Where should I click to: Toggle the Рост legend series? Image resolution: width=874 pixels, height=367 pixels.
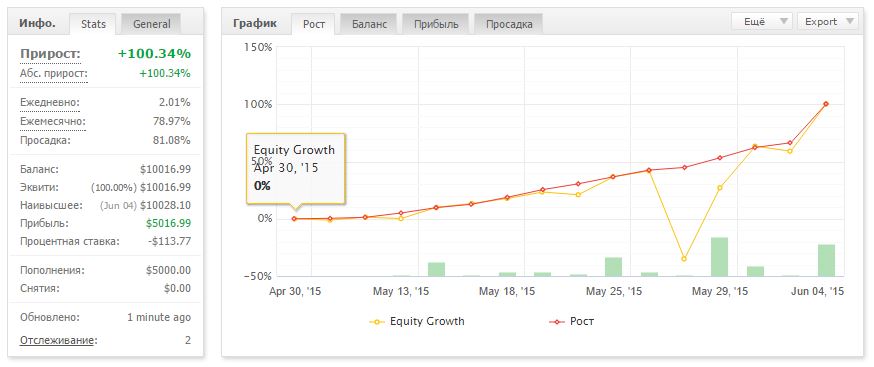click(572, 322)
